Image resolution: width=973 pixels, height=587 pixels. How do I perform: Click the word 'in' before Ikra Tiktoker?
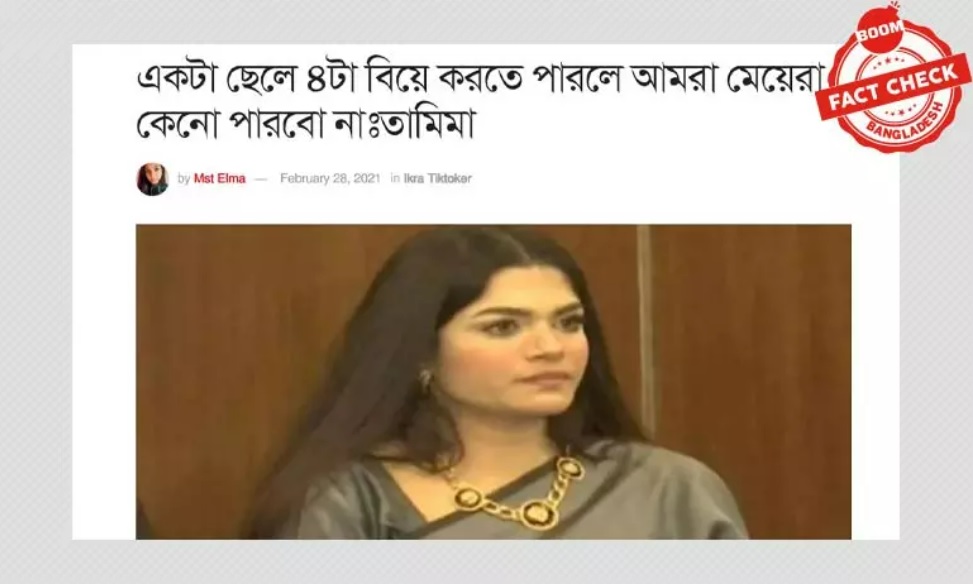tap(395, 179)
